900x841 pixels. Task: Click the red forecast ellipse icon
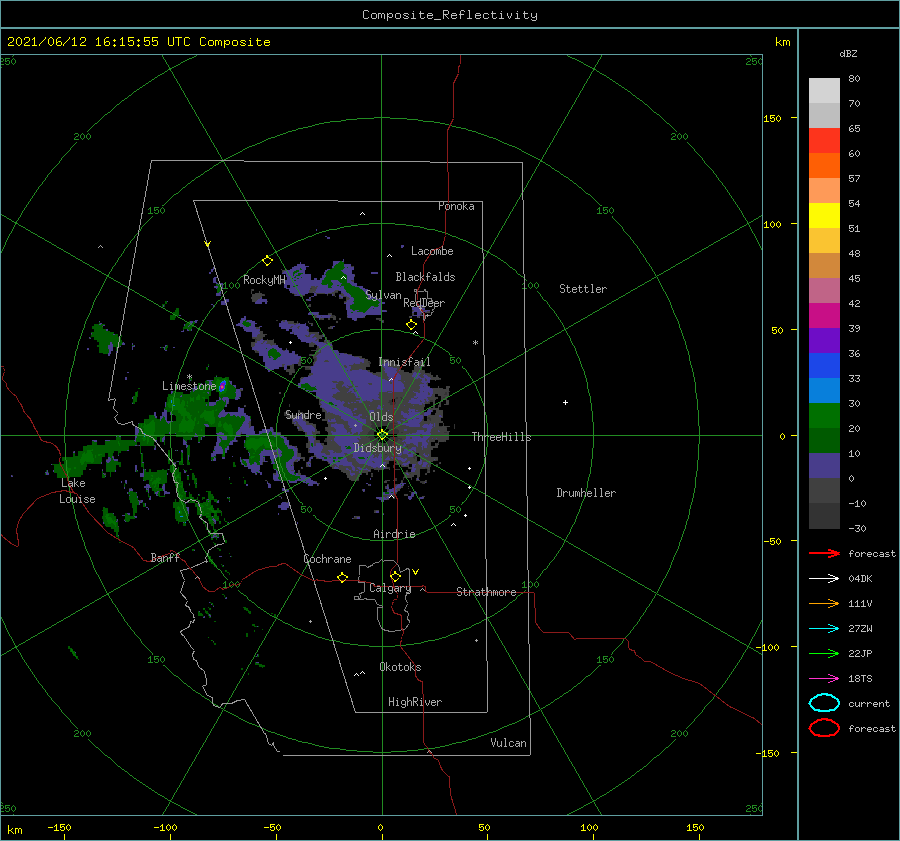point(824,728)
